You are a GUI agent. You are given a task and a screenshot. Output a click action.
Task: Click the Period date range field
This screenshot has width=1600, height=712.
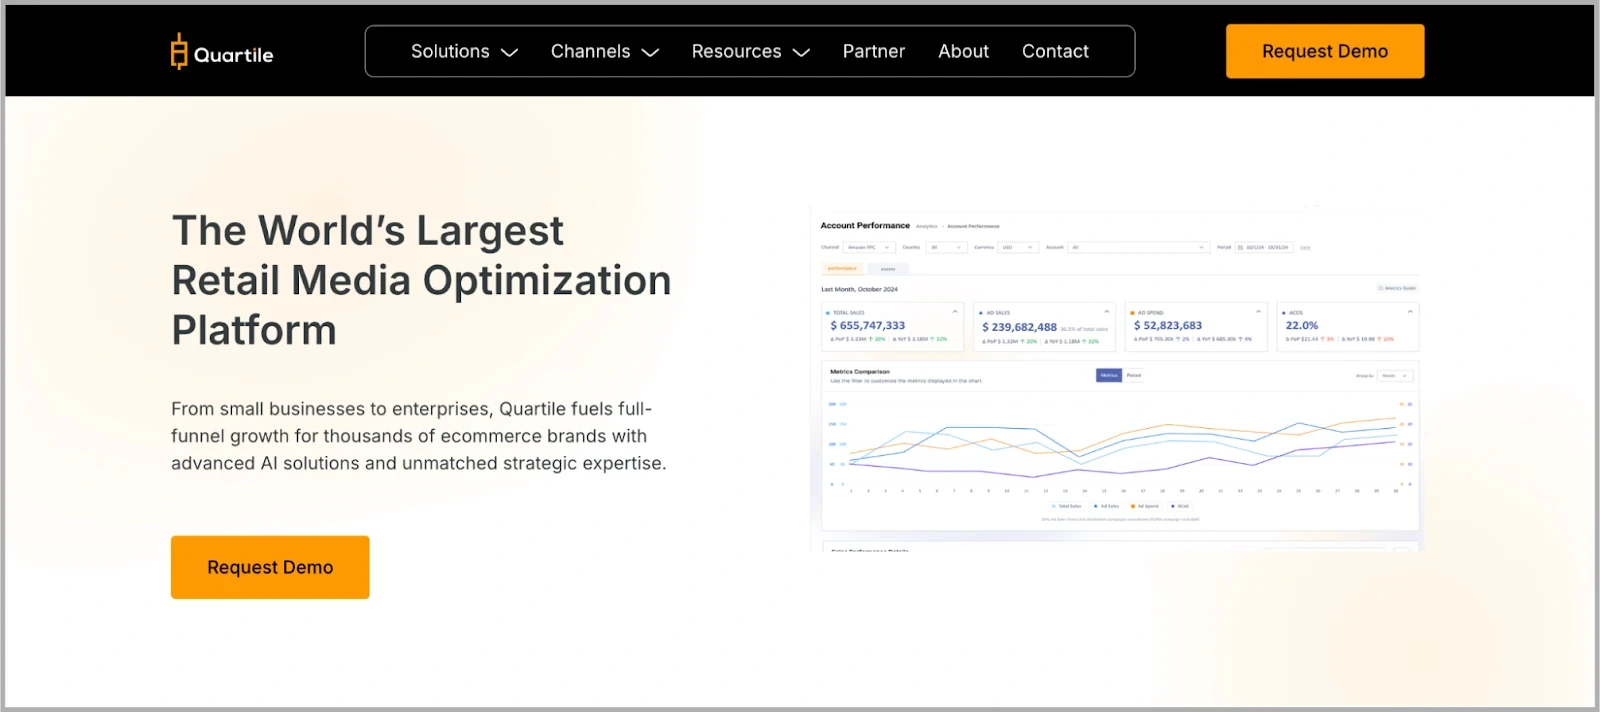point(1264,247)
